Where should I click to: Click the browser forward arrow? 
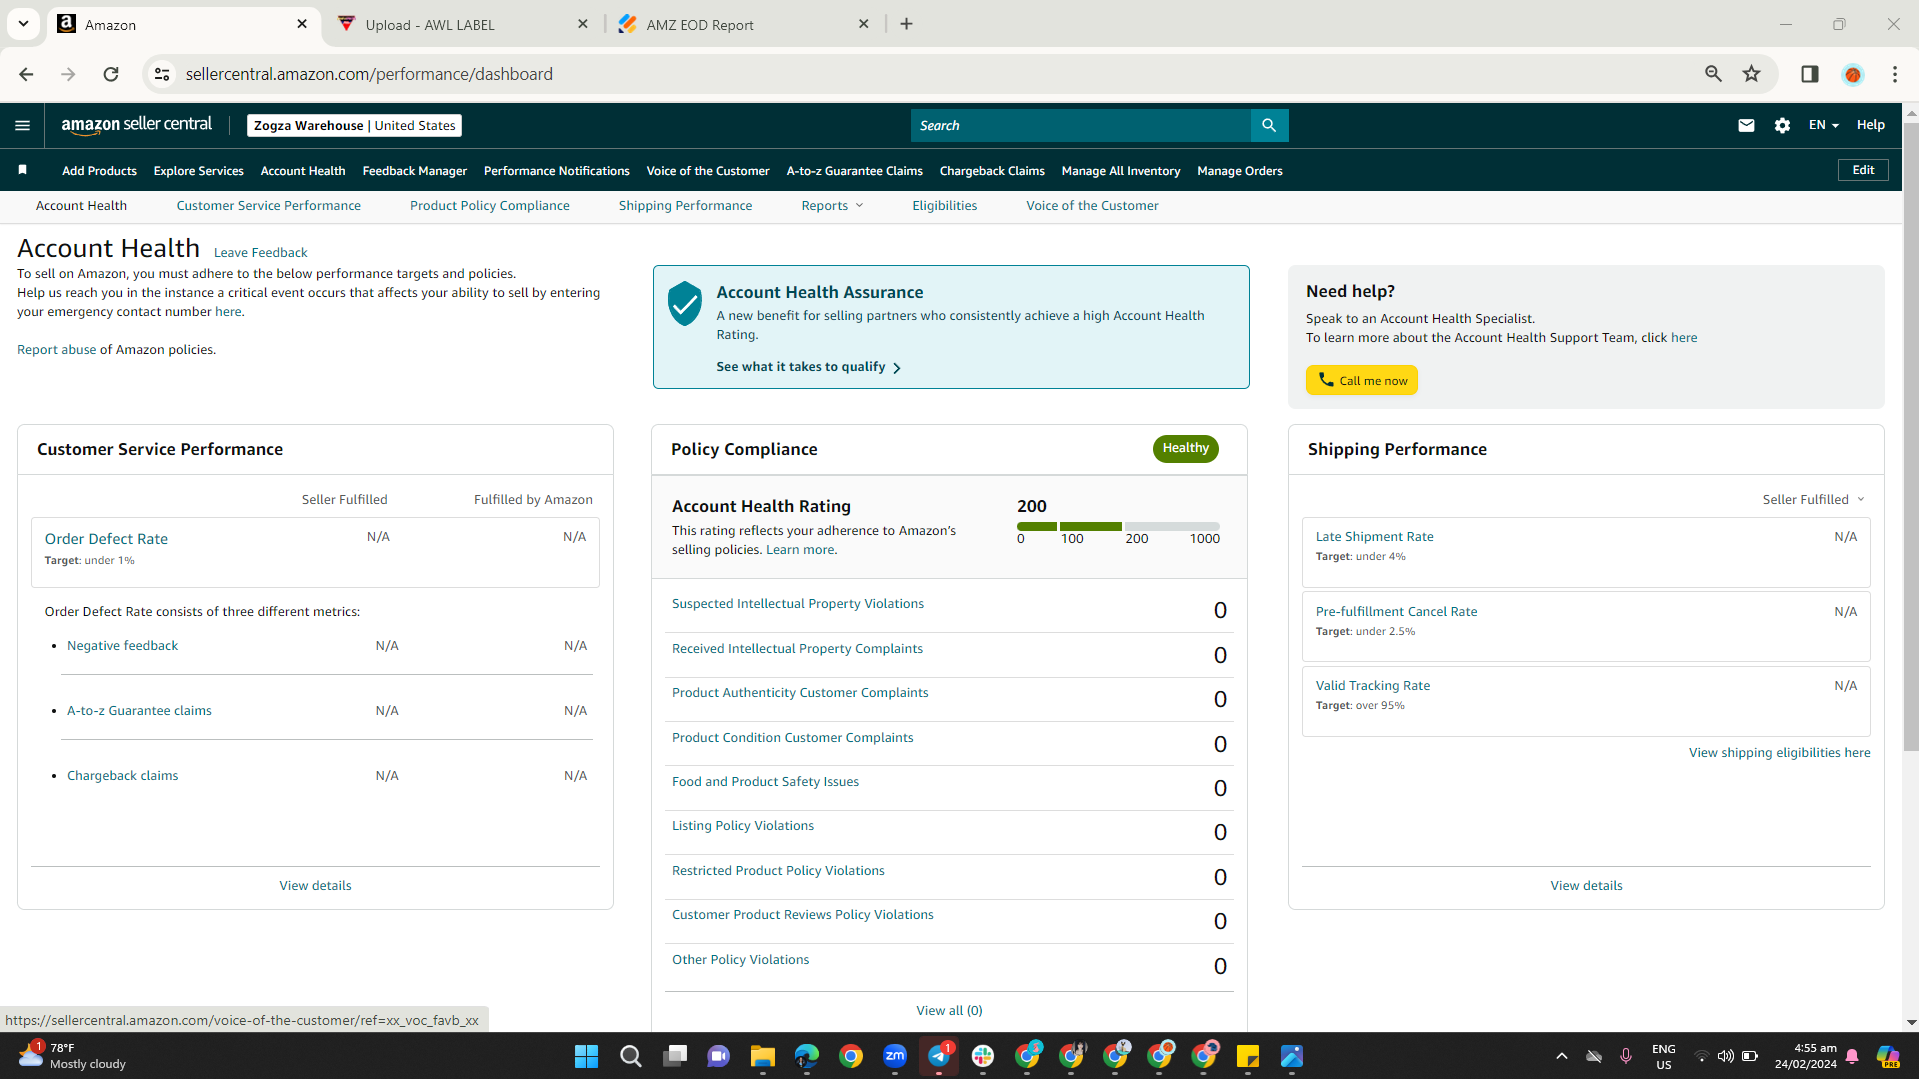68,74
